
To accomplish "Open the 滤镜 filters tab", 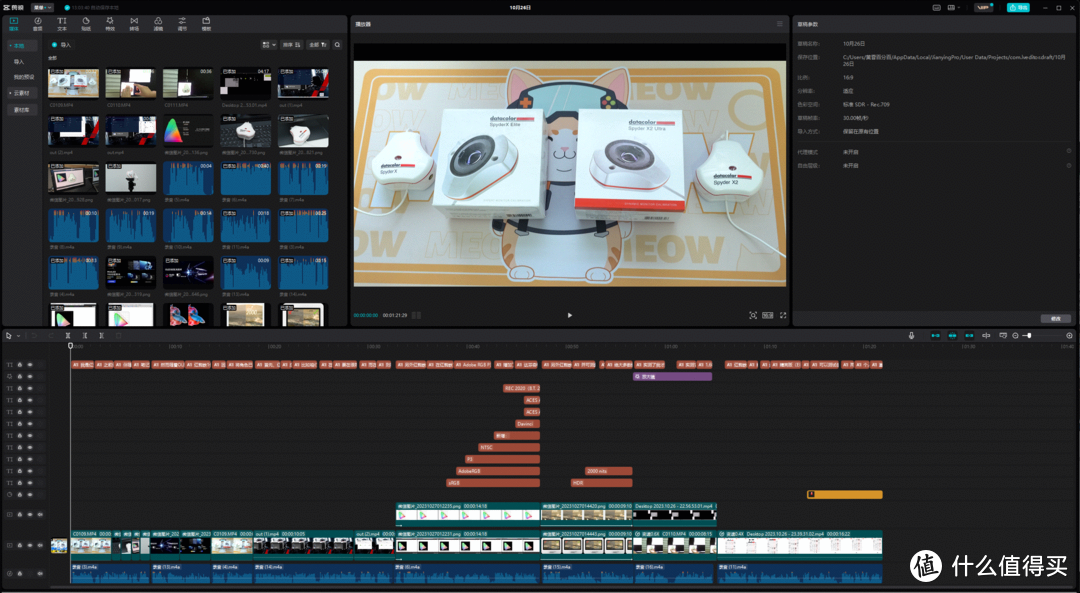I will (x=158, y=24).
